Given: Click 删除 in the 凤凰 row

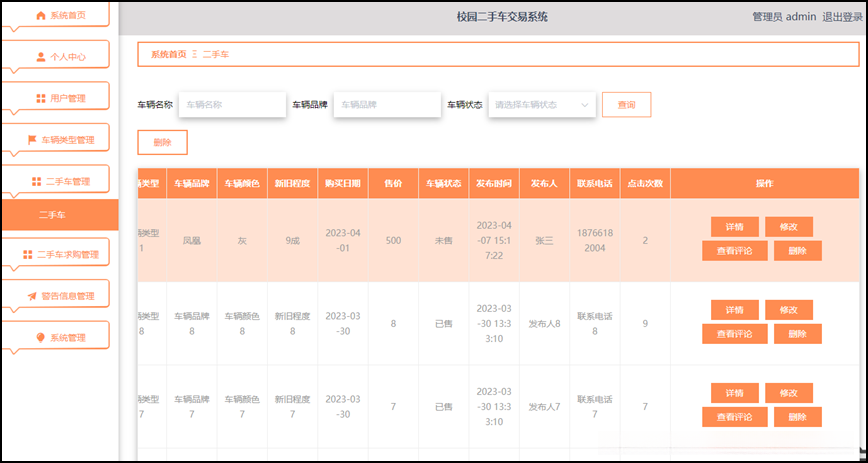Looking at the screenshot, I should 798,251.
